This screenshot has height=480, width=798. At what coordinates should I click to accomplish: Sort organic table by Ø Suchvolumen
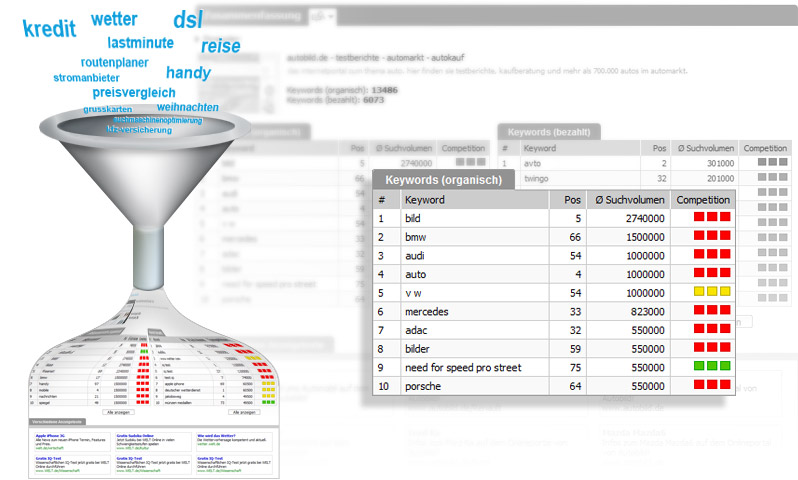click(629, 200)
